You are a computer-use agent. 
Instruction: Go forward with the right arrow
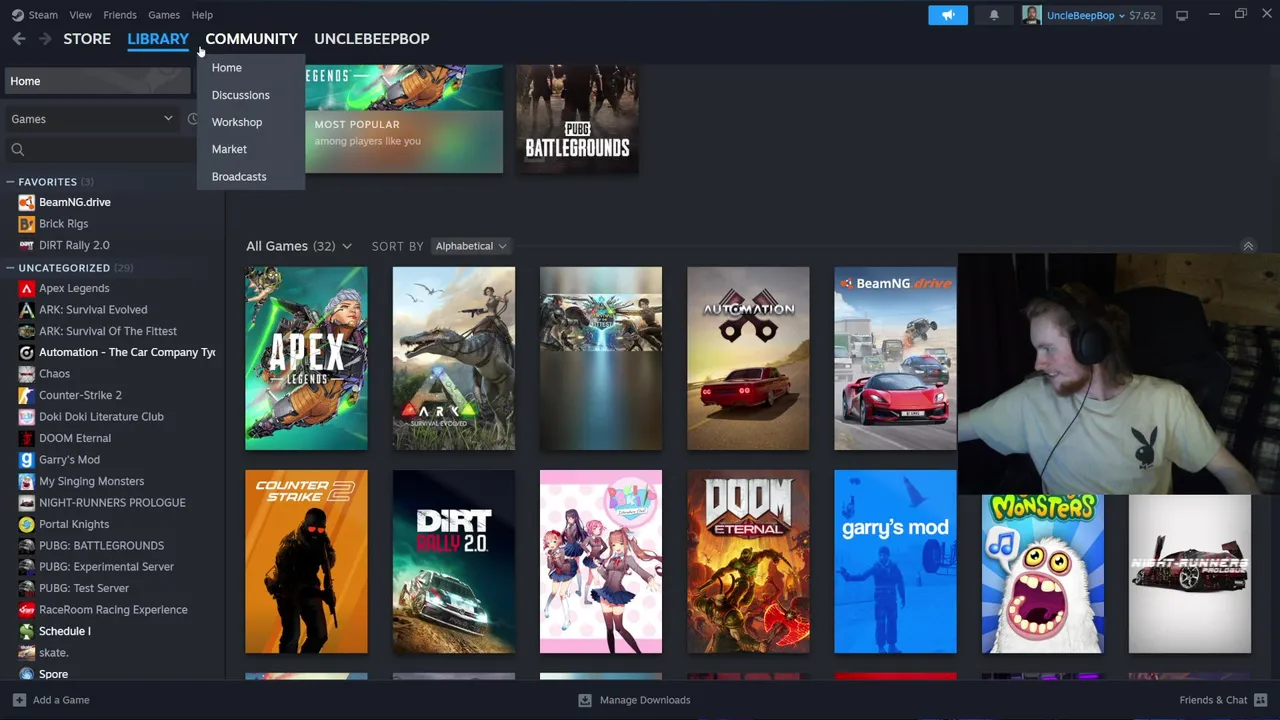point(45,38)
